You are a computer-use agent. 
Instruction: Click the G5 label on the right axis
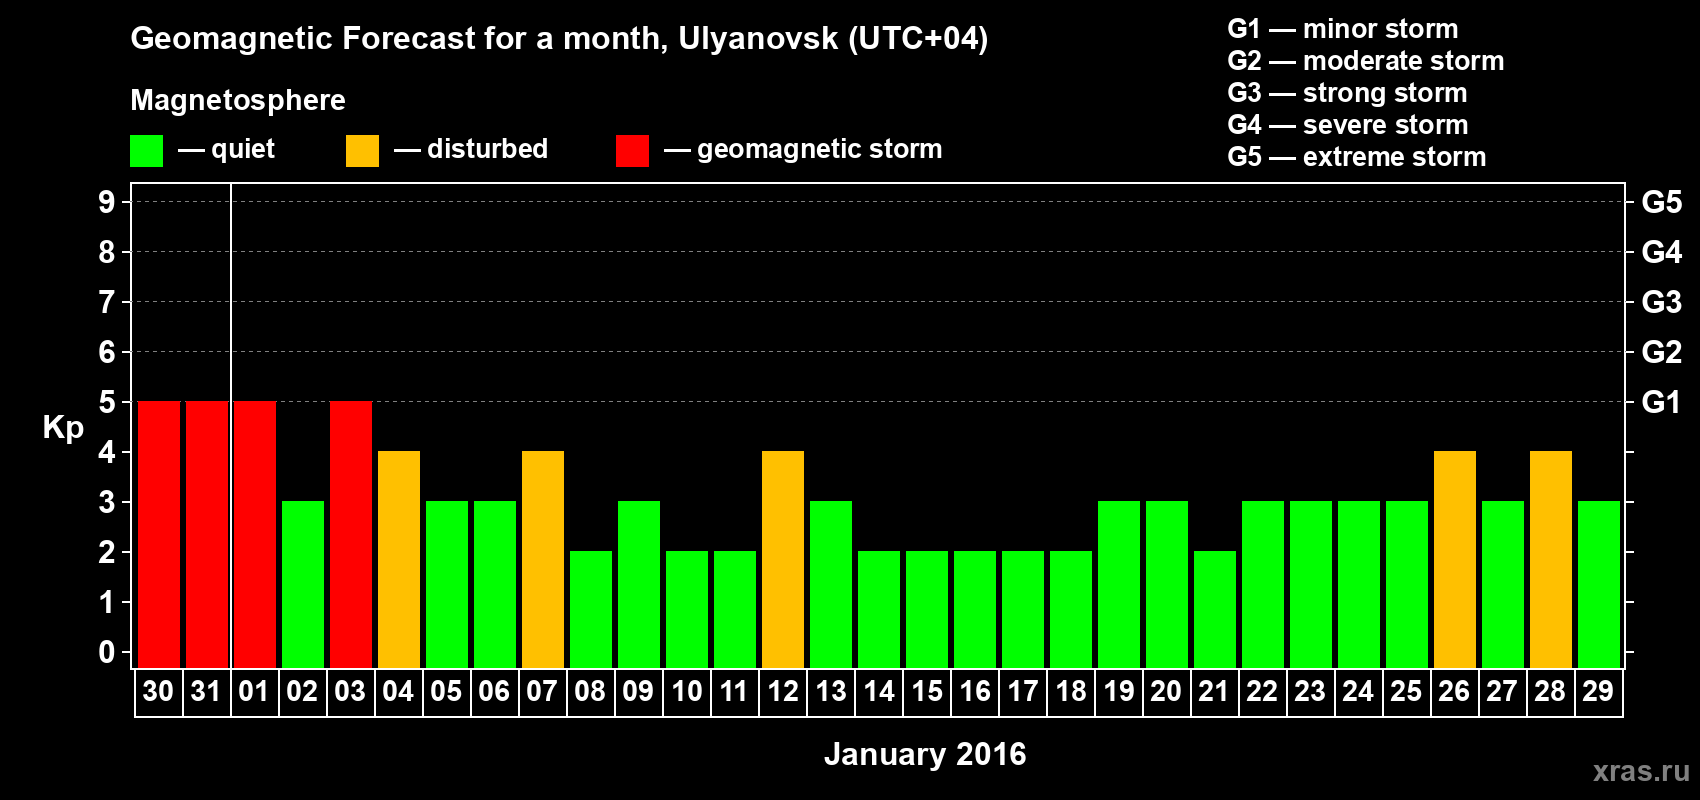[x=1662, y=202]
